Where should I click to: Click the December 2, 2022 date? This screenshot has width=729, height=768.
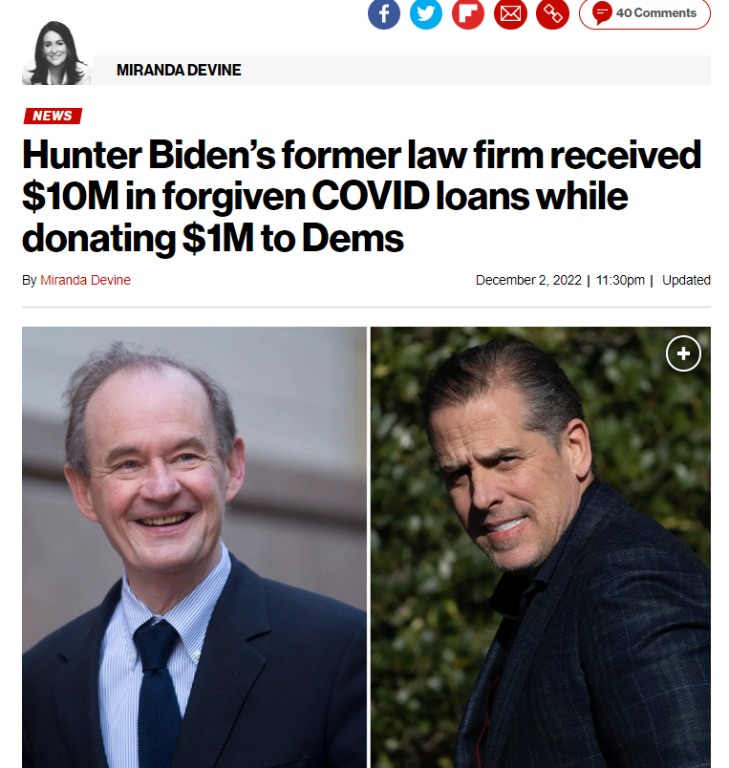(x=528, y=280)
